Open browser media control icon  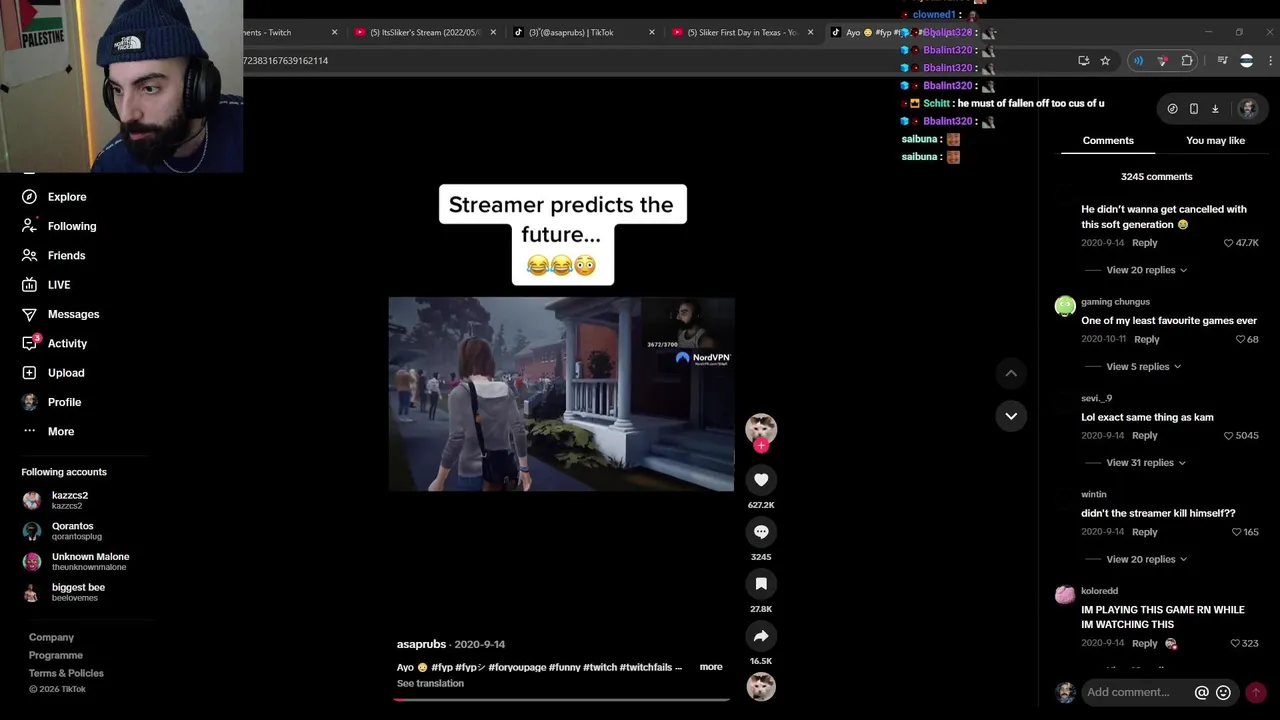(x=1222, y=61)
